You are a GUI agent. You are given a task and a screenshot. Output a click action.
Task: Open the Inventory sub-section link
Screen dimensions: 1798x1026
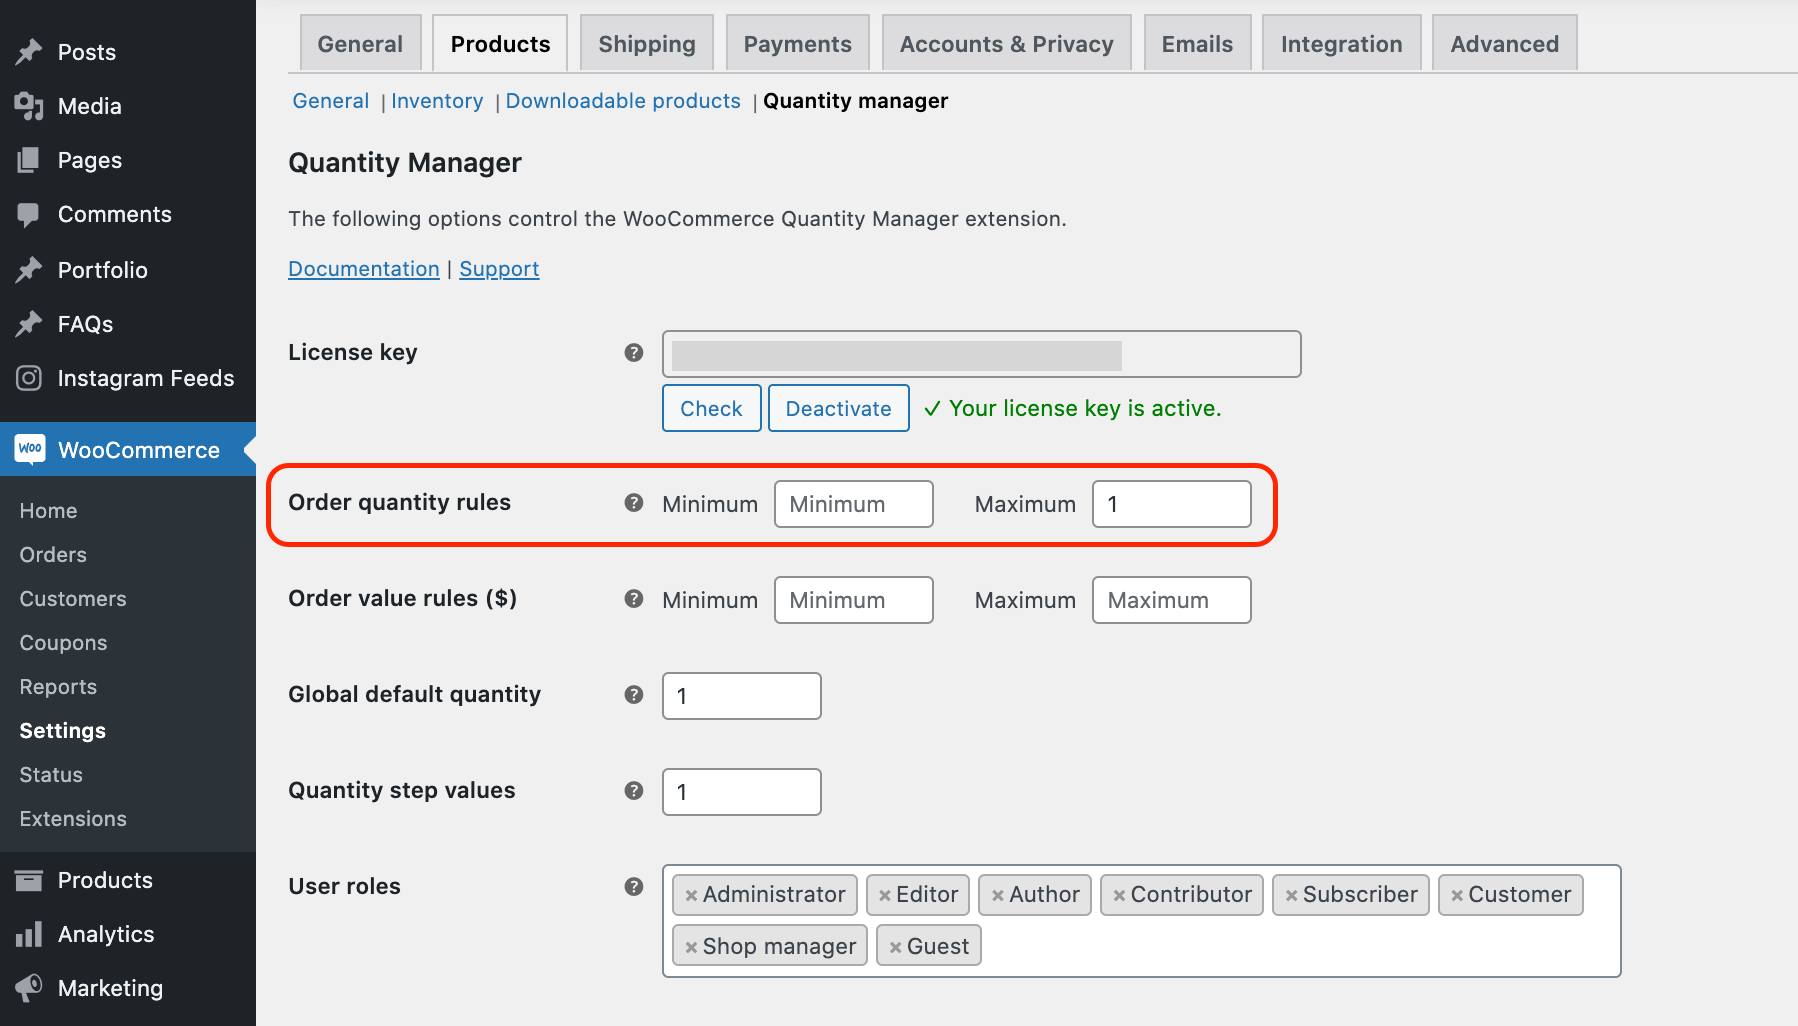tap(437, 101)
